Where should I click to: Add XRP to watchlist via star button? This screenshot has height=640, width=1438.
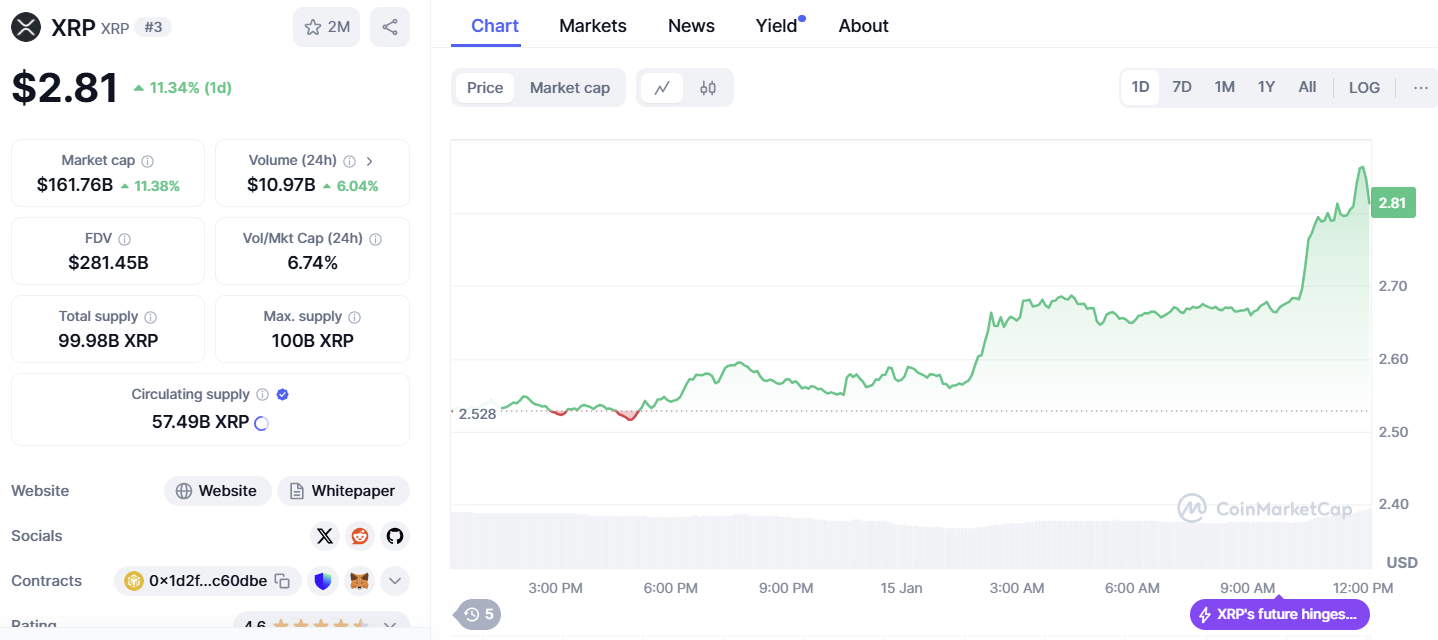click(x=326, y=27)
